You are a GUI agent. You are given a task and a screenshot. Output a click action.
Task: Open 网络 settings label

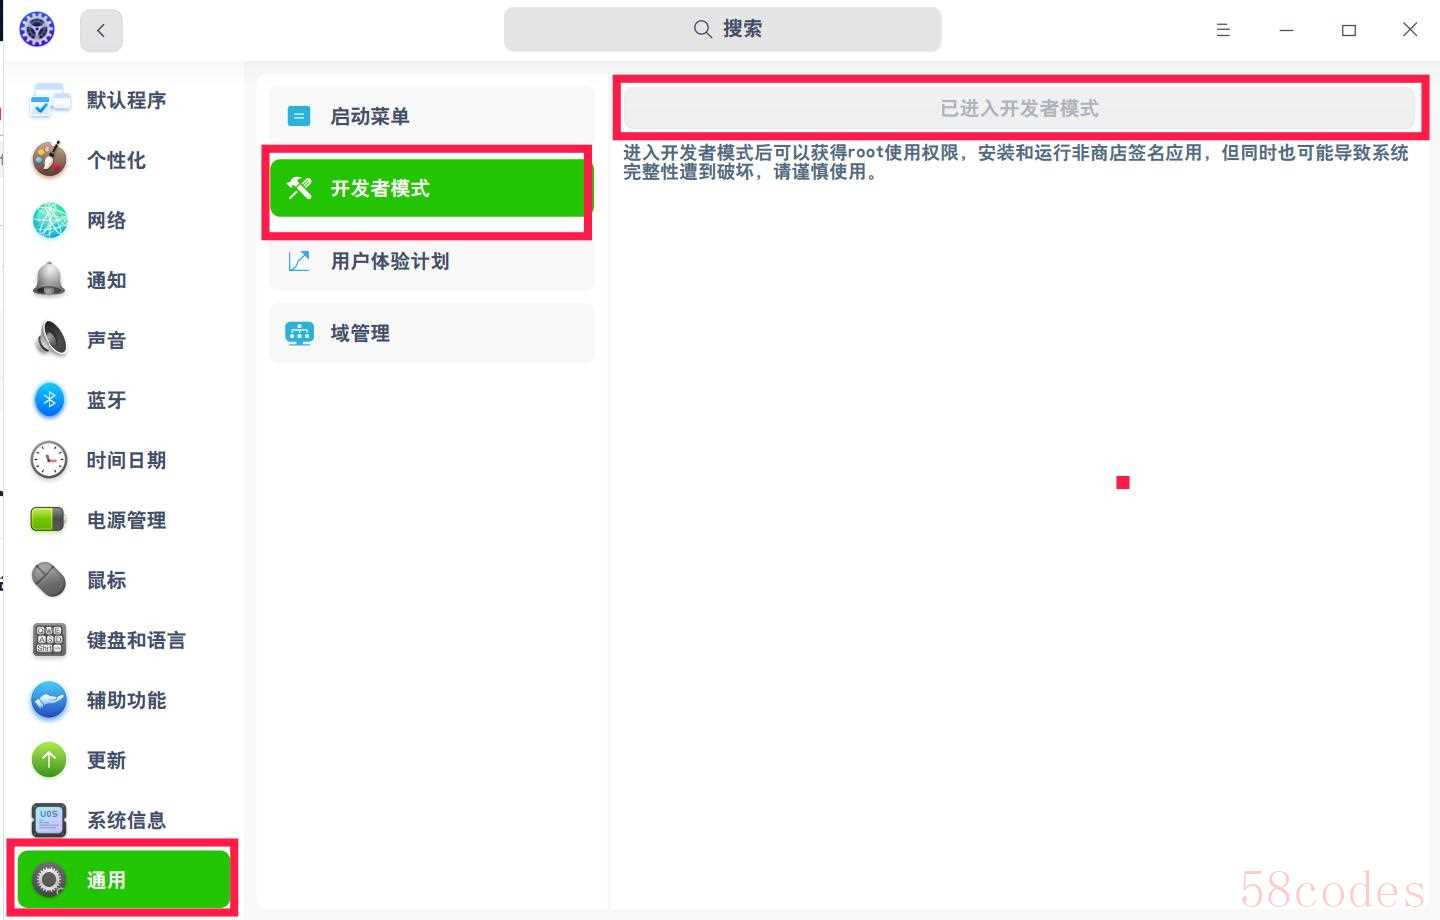pos(106,220)
